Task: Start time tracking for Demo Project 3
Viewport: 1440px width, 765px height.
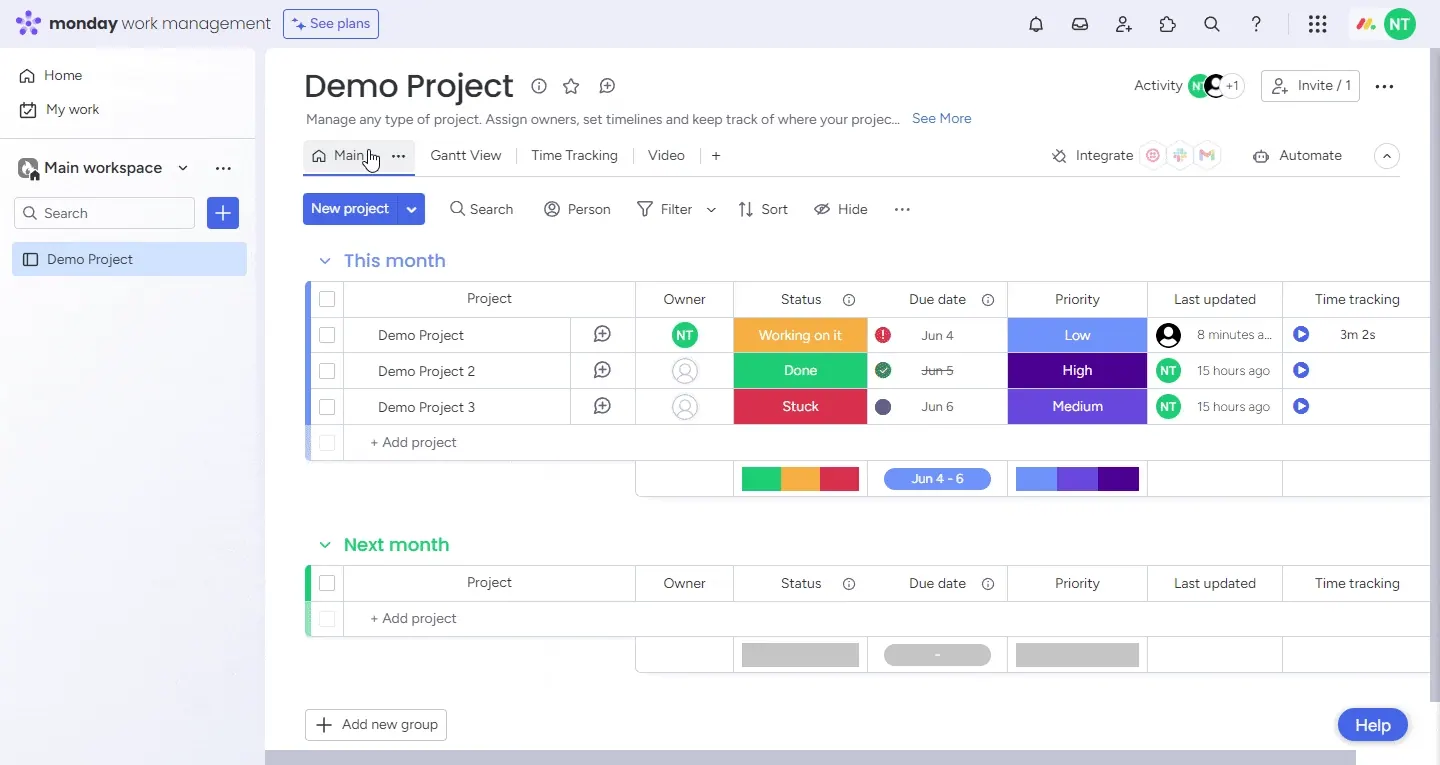Action: point(1301,406)
